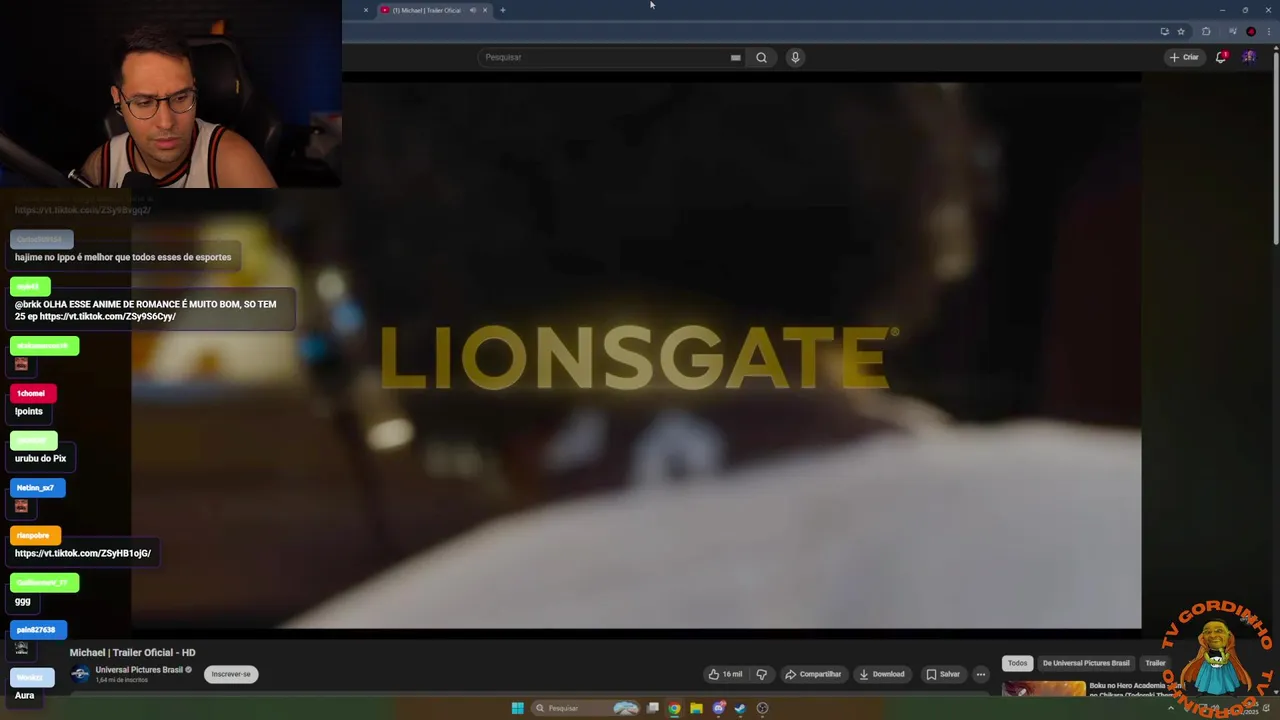Viewport: 1280px width, 720px height.
Task: Open the YouTube account avatar menu
Action: [x=1249, y=57]
